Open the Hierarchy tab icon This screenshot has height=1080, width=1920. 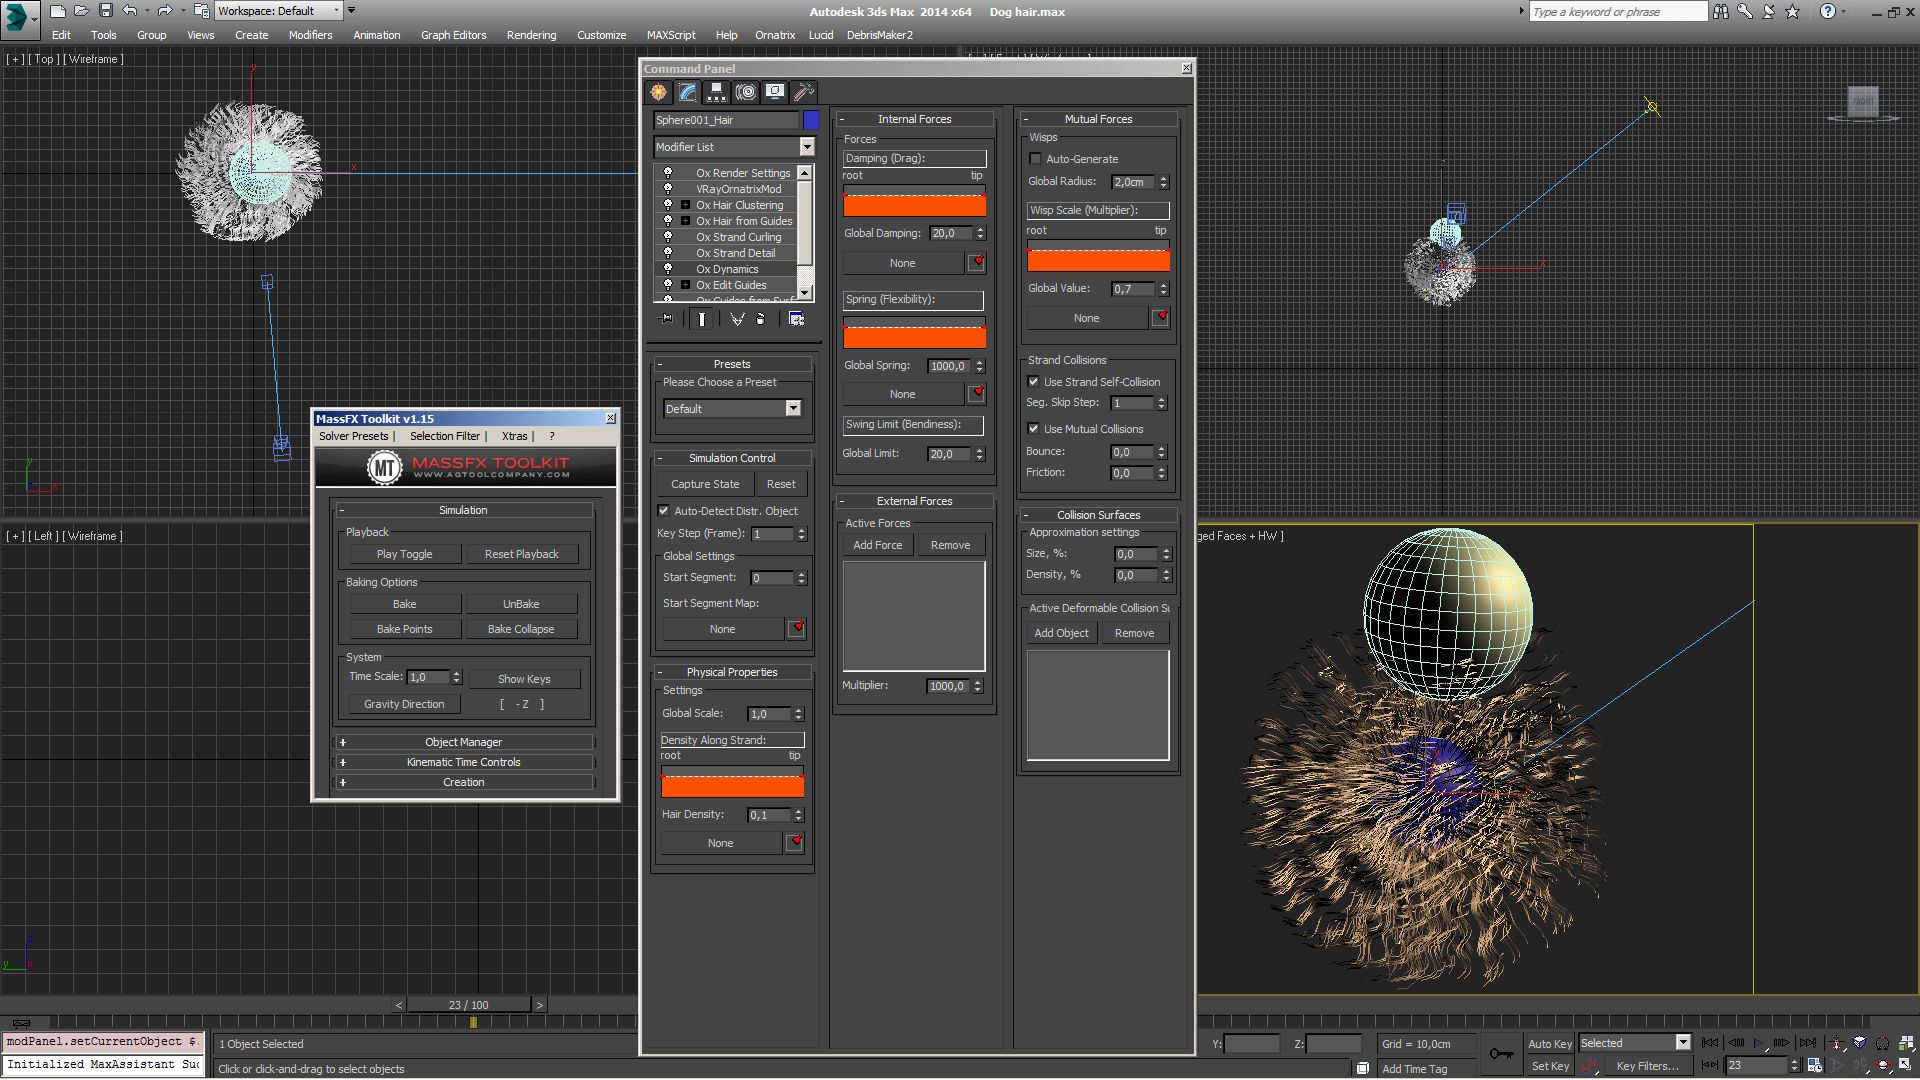(x=716, y=93)
